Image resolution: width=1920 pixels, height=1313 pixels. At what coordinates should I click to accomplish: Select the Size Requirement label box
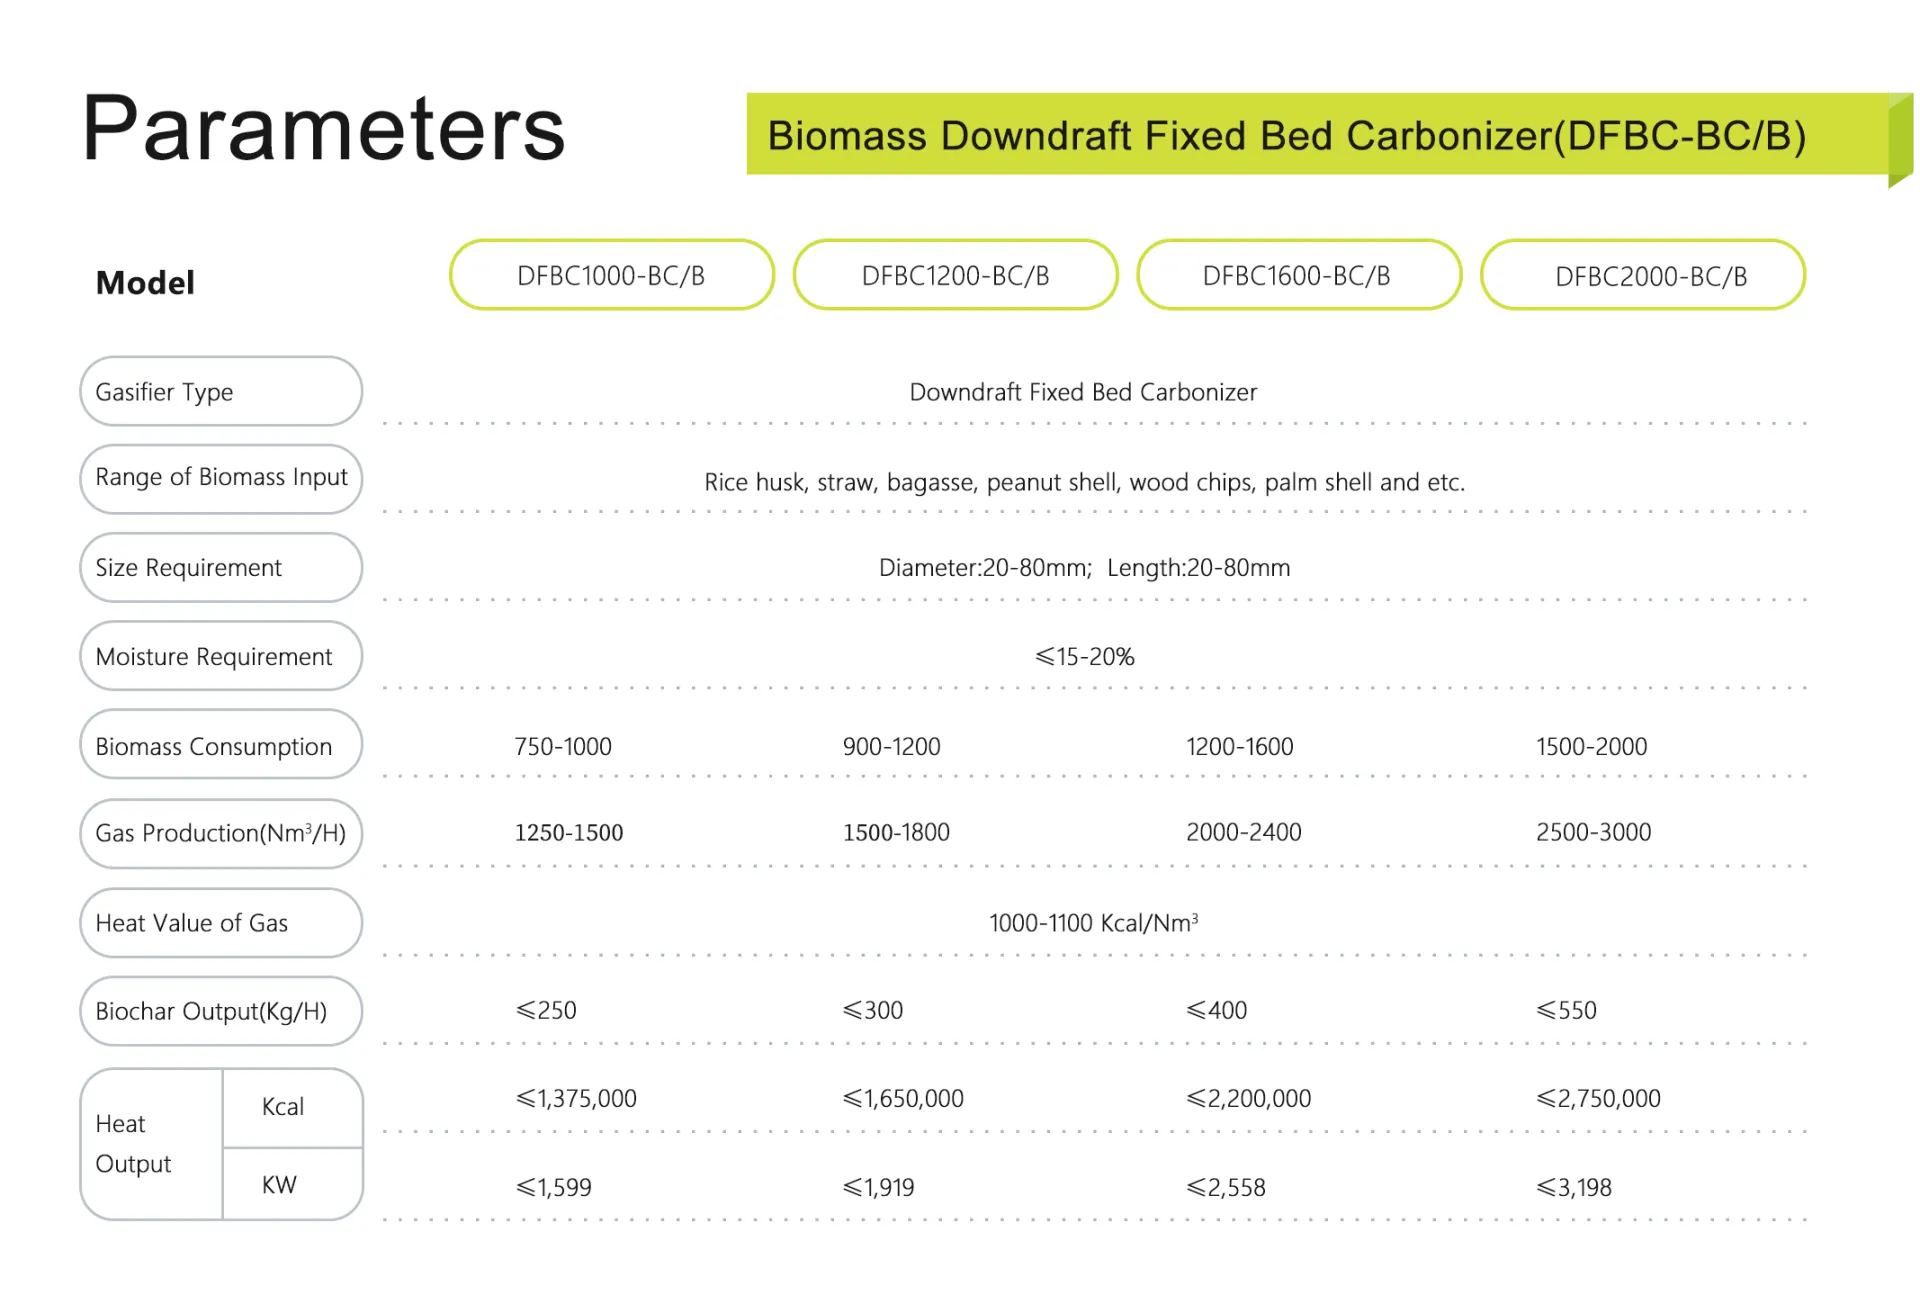point(220,568)
